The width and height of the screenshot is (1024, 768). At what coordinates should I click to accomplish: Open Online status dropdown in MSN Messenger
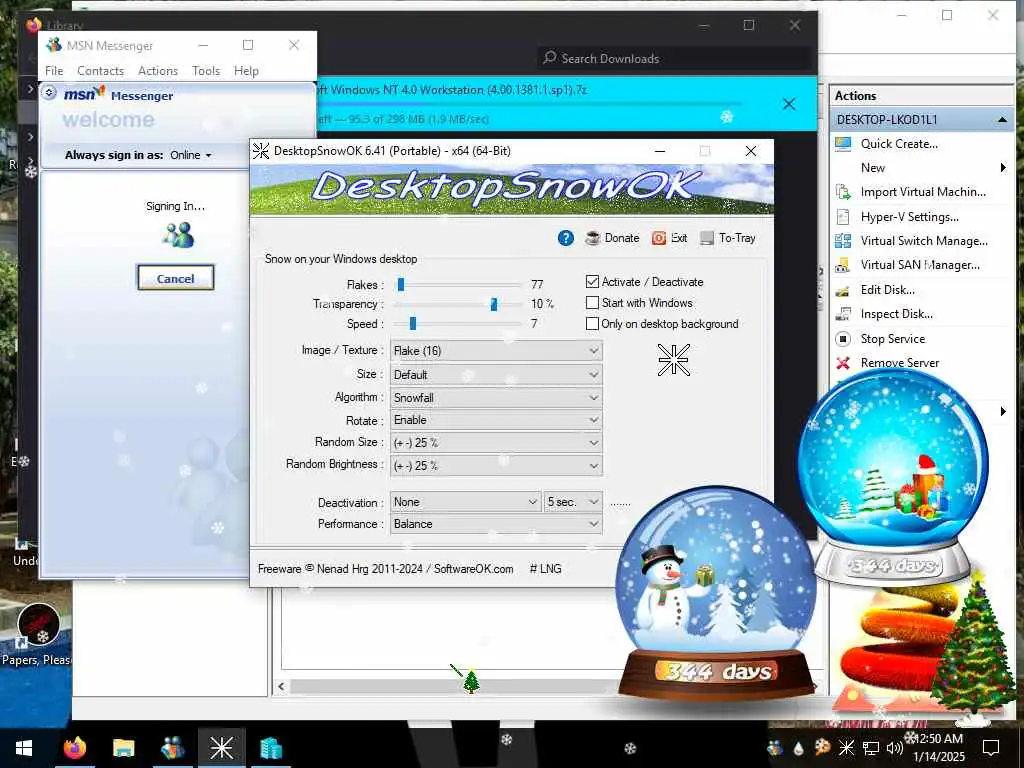(x=191, y=155)
